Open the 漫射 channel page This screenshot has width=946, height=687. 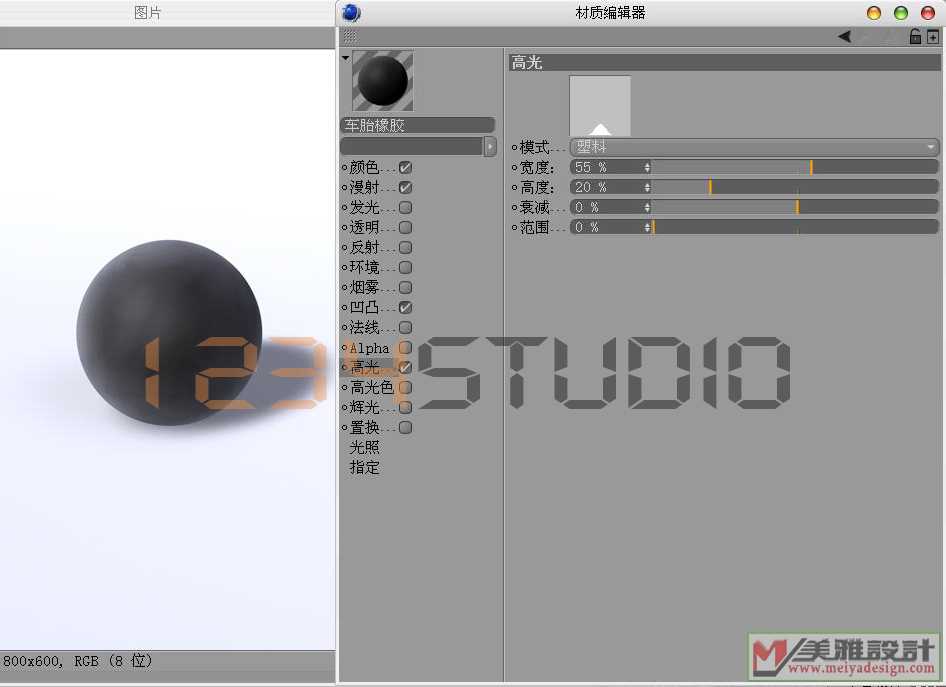pos(364,187)
